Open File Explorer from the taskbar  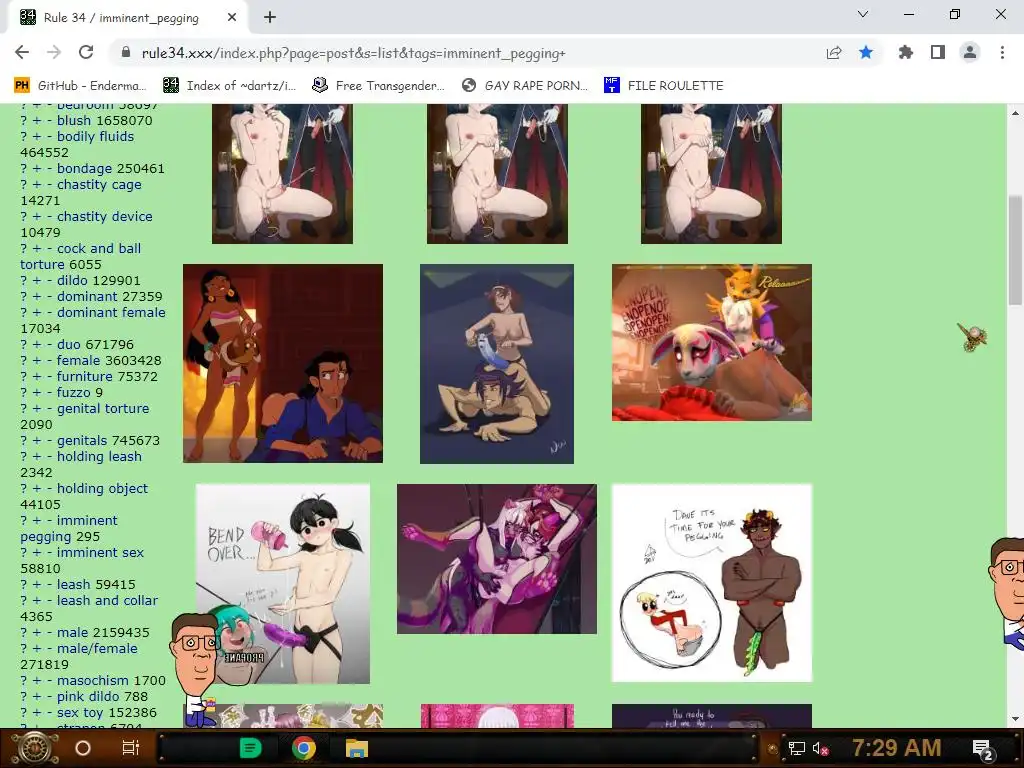click(x=357, y=748)
